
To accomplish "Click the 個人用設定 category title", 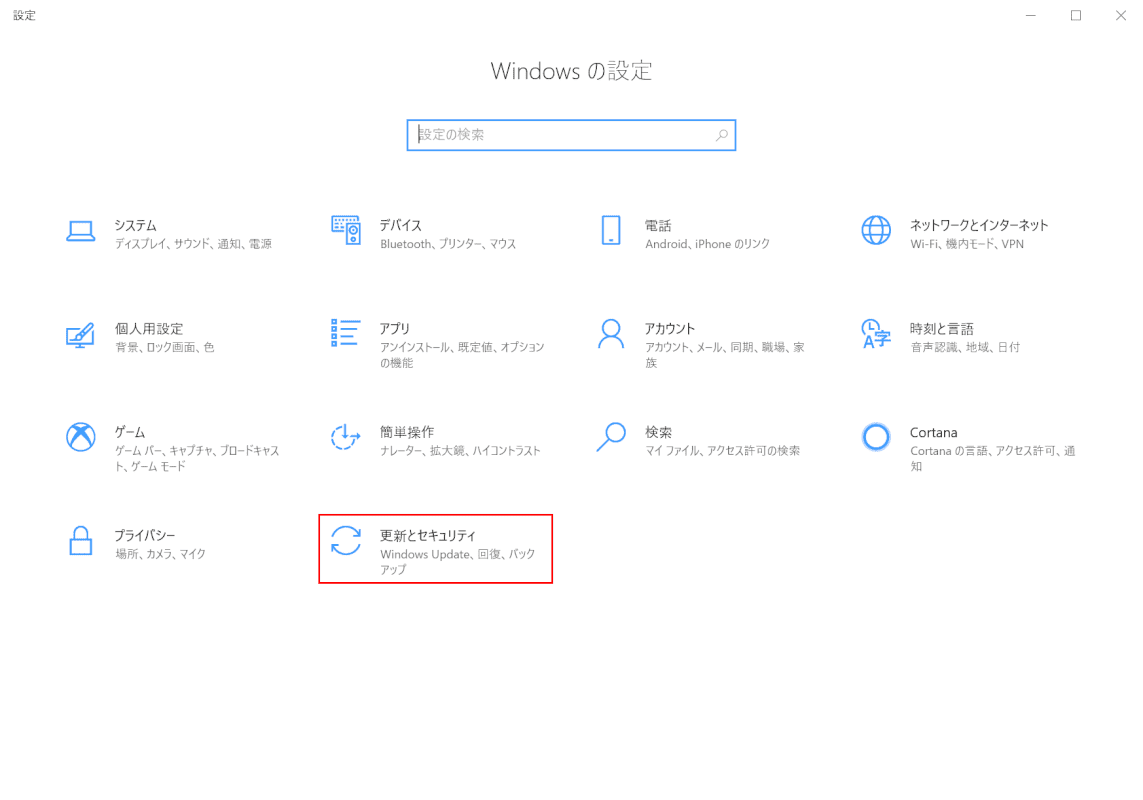I will [149, 329].
